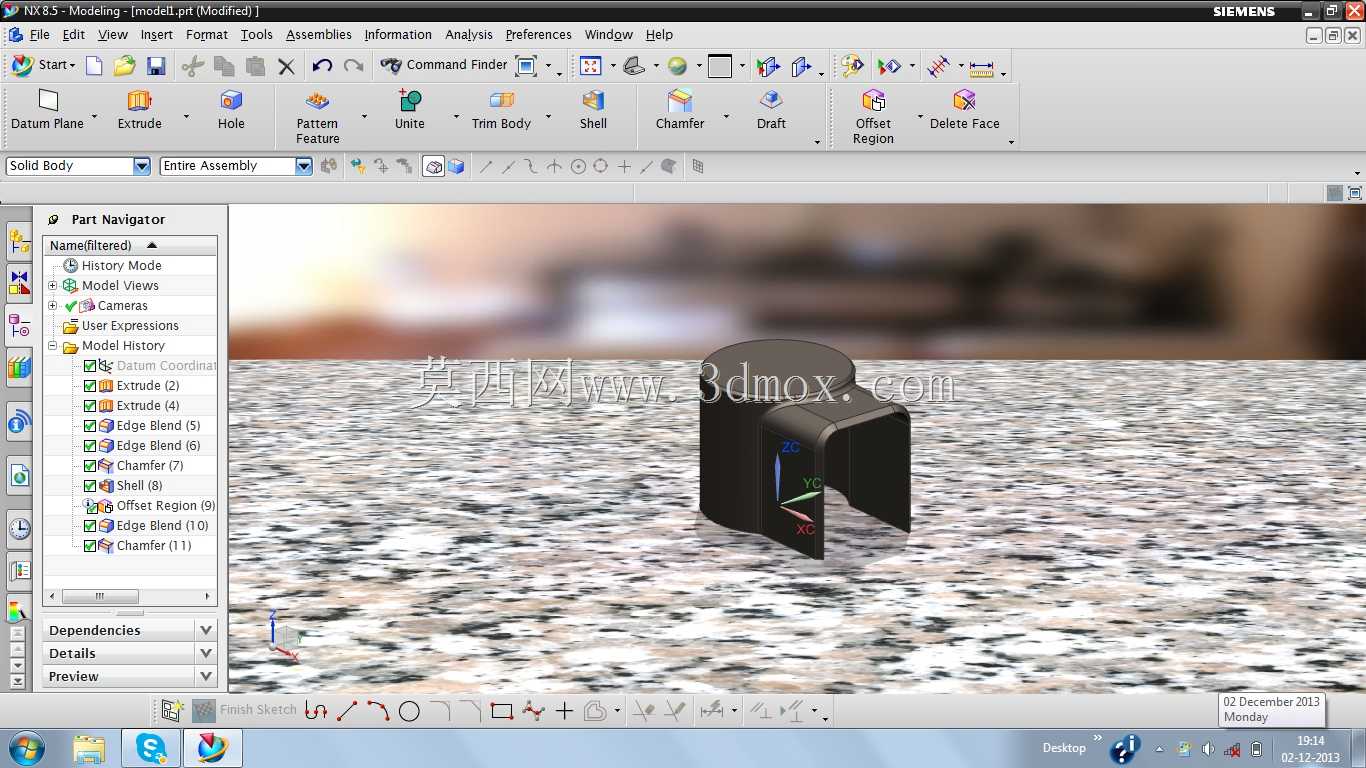Uncheck the Chamfer (7) checkbox
1366x768 pixels.
click(x=90, y=466)
